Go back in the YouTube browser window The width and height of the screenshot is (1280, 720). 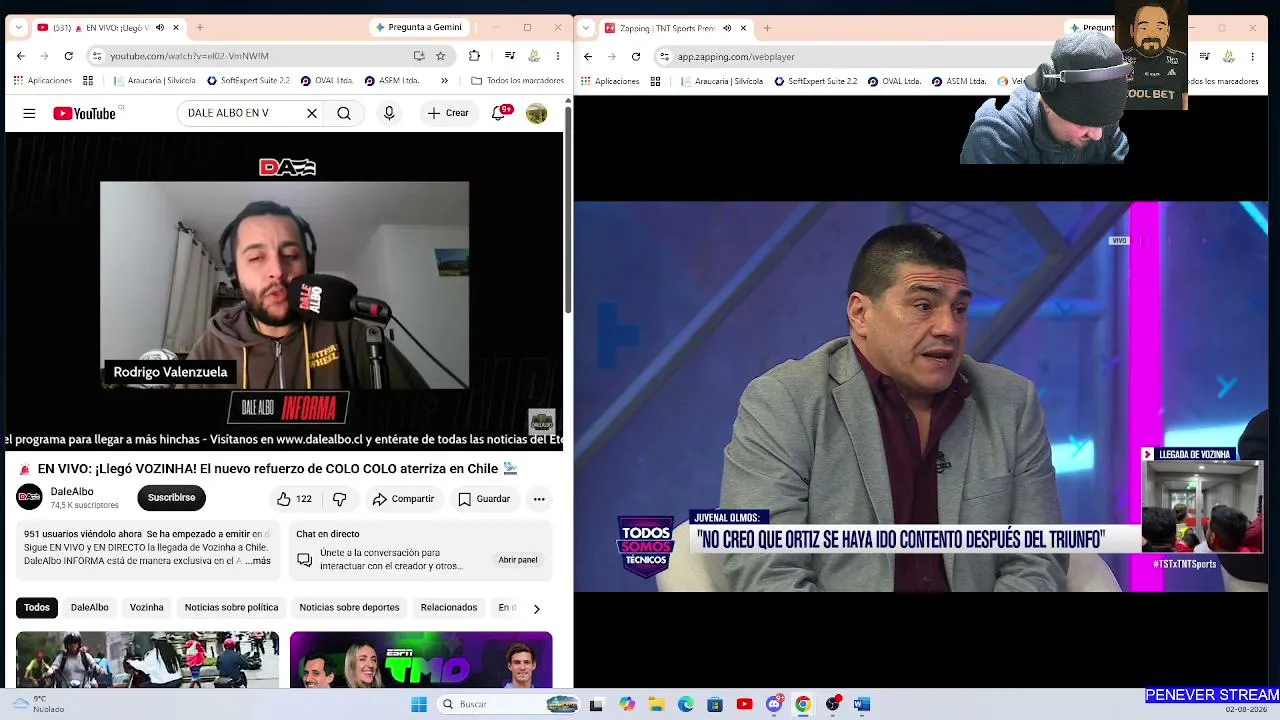pos(21,56)
